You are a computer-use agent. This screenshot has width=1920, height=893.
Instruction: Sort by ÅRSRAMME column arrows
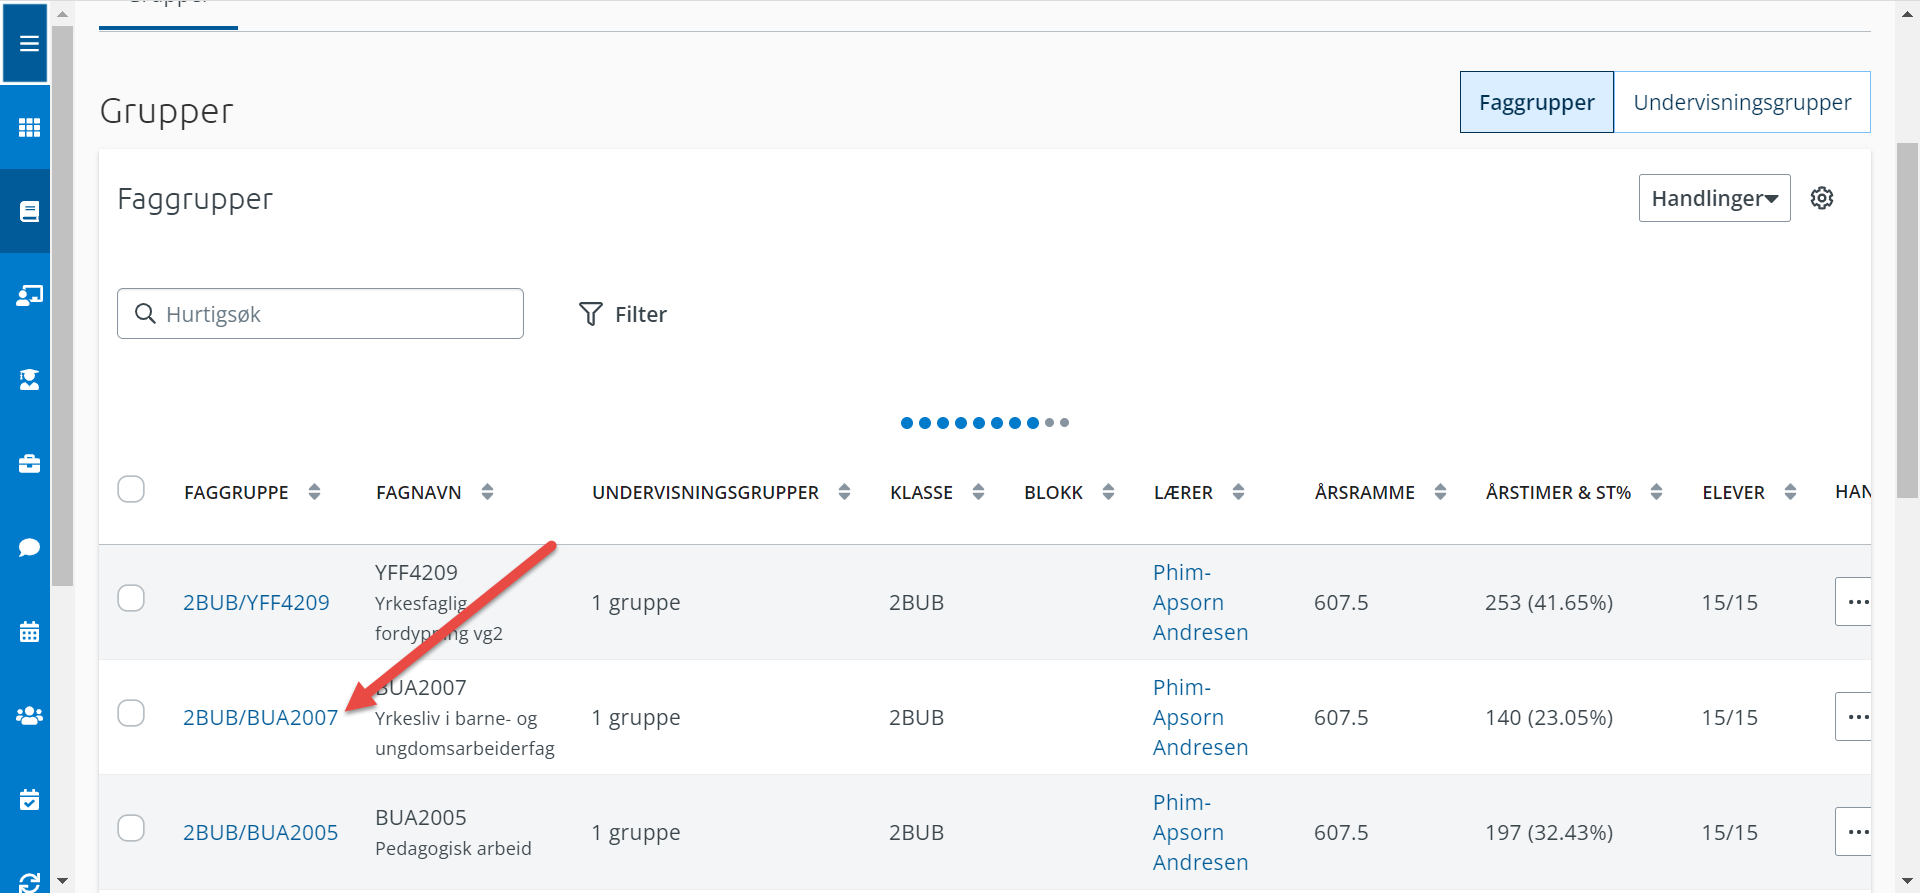click(x=1440, y=492)
